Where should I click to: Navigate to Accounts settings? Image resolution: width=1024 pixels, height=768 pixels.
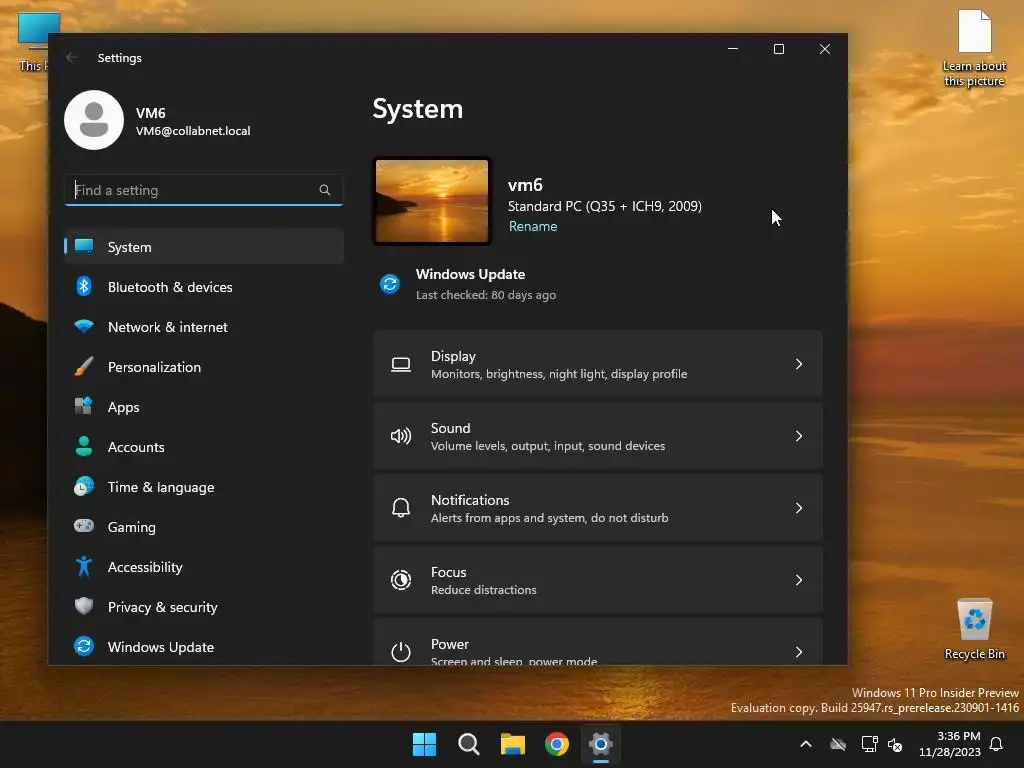click(204, 447)
